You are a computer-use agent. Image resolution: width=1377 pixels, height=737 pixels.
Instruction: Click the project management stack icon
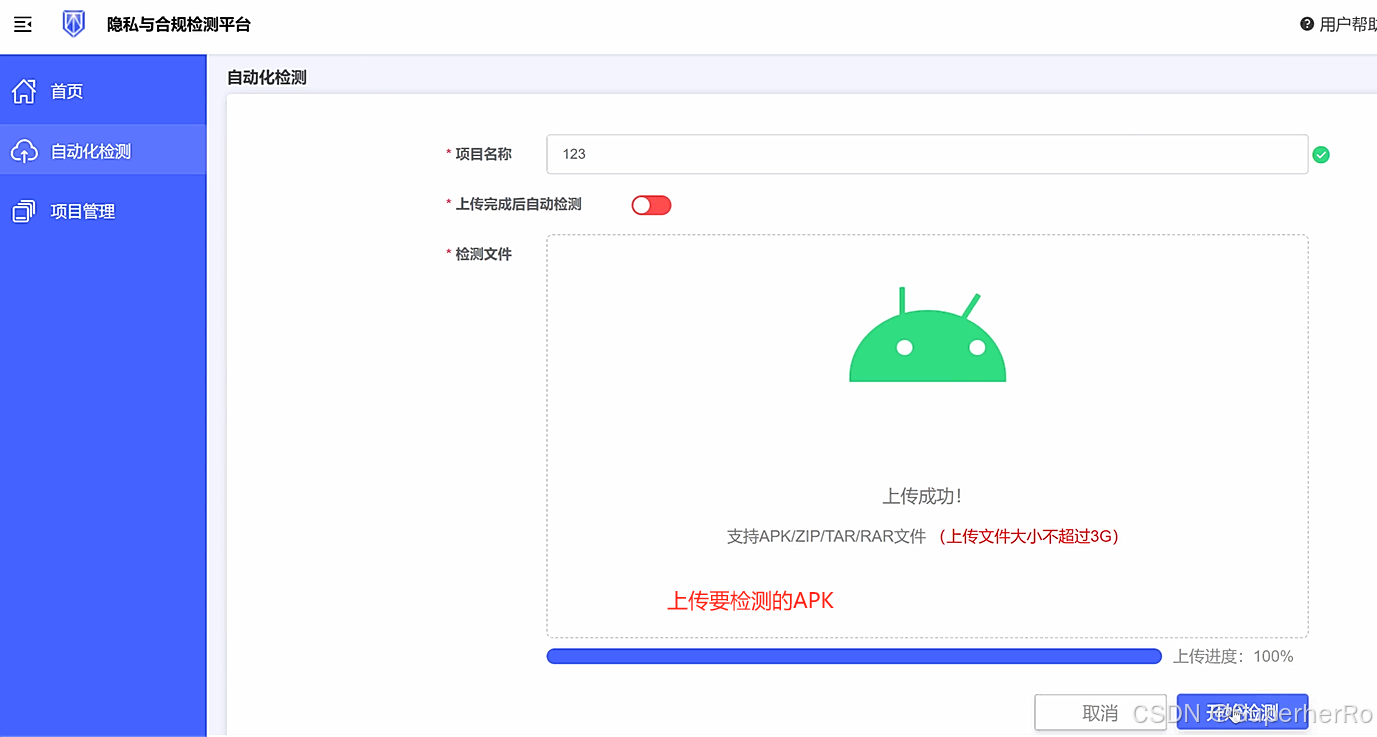(x=23, y=211)
